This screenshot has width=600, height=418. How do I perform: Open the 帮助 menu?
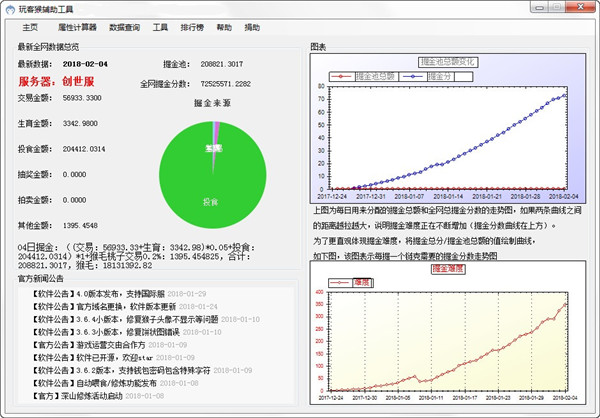[224, 28]
